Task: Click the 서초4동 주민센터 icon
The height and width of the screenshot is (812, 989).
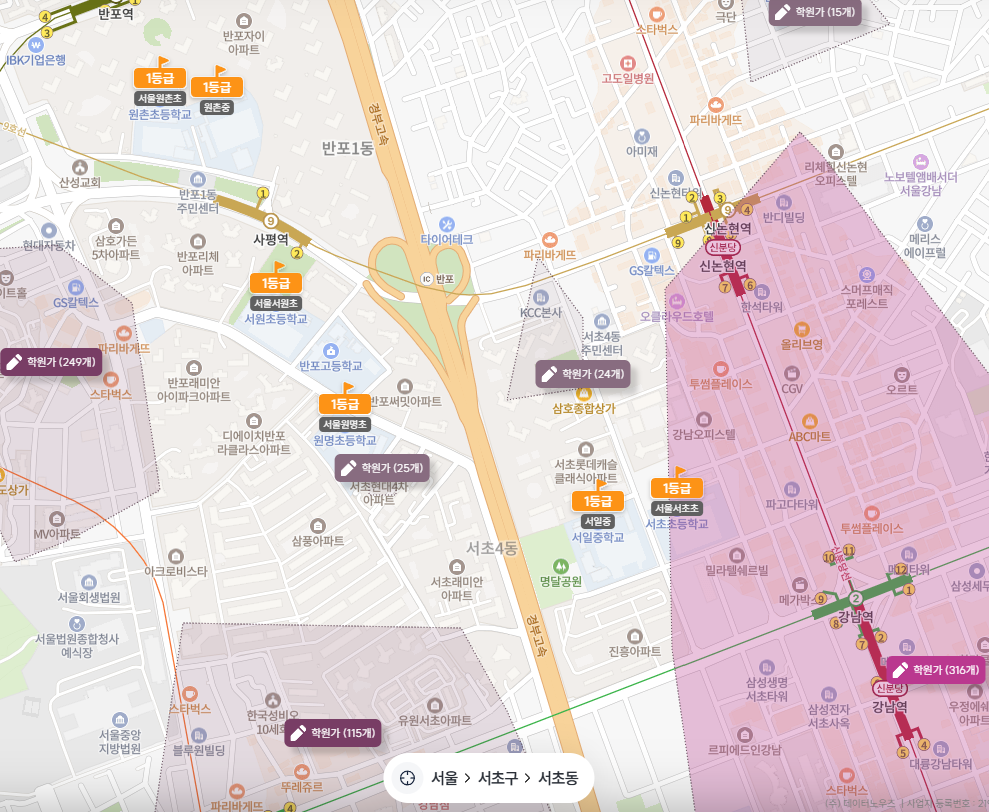Action: point(602,322)
